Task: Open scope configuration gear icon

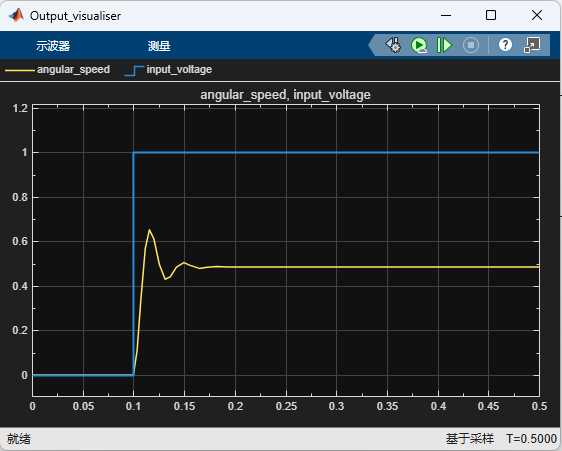Action: pyautogui.click(x=393, y=45)
